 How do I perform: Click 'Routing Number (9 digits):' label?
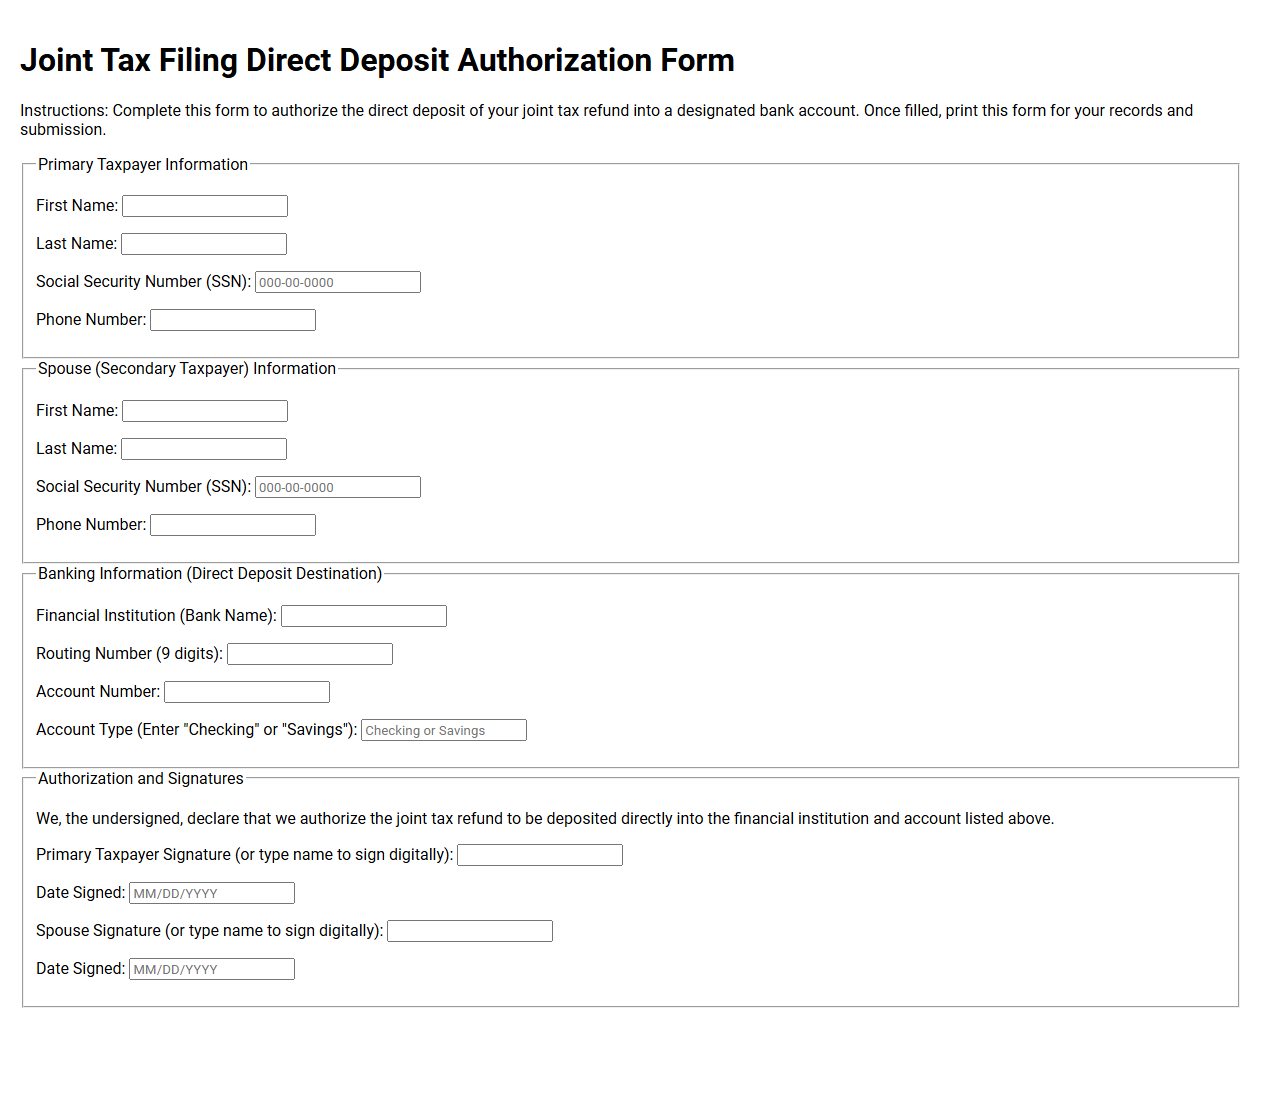129,654
